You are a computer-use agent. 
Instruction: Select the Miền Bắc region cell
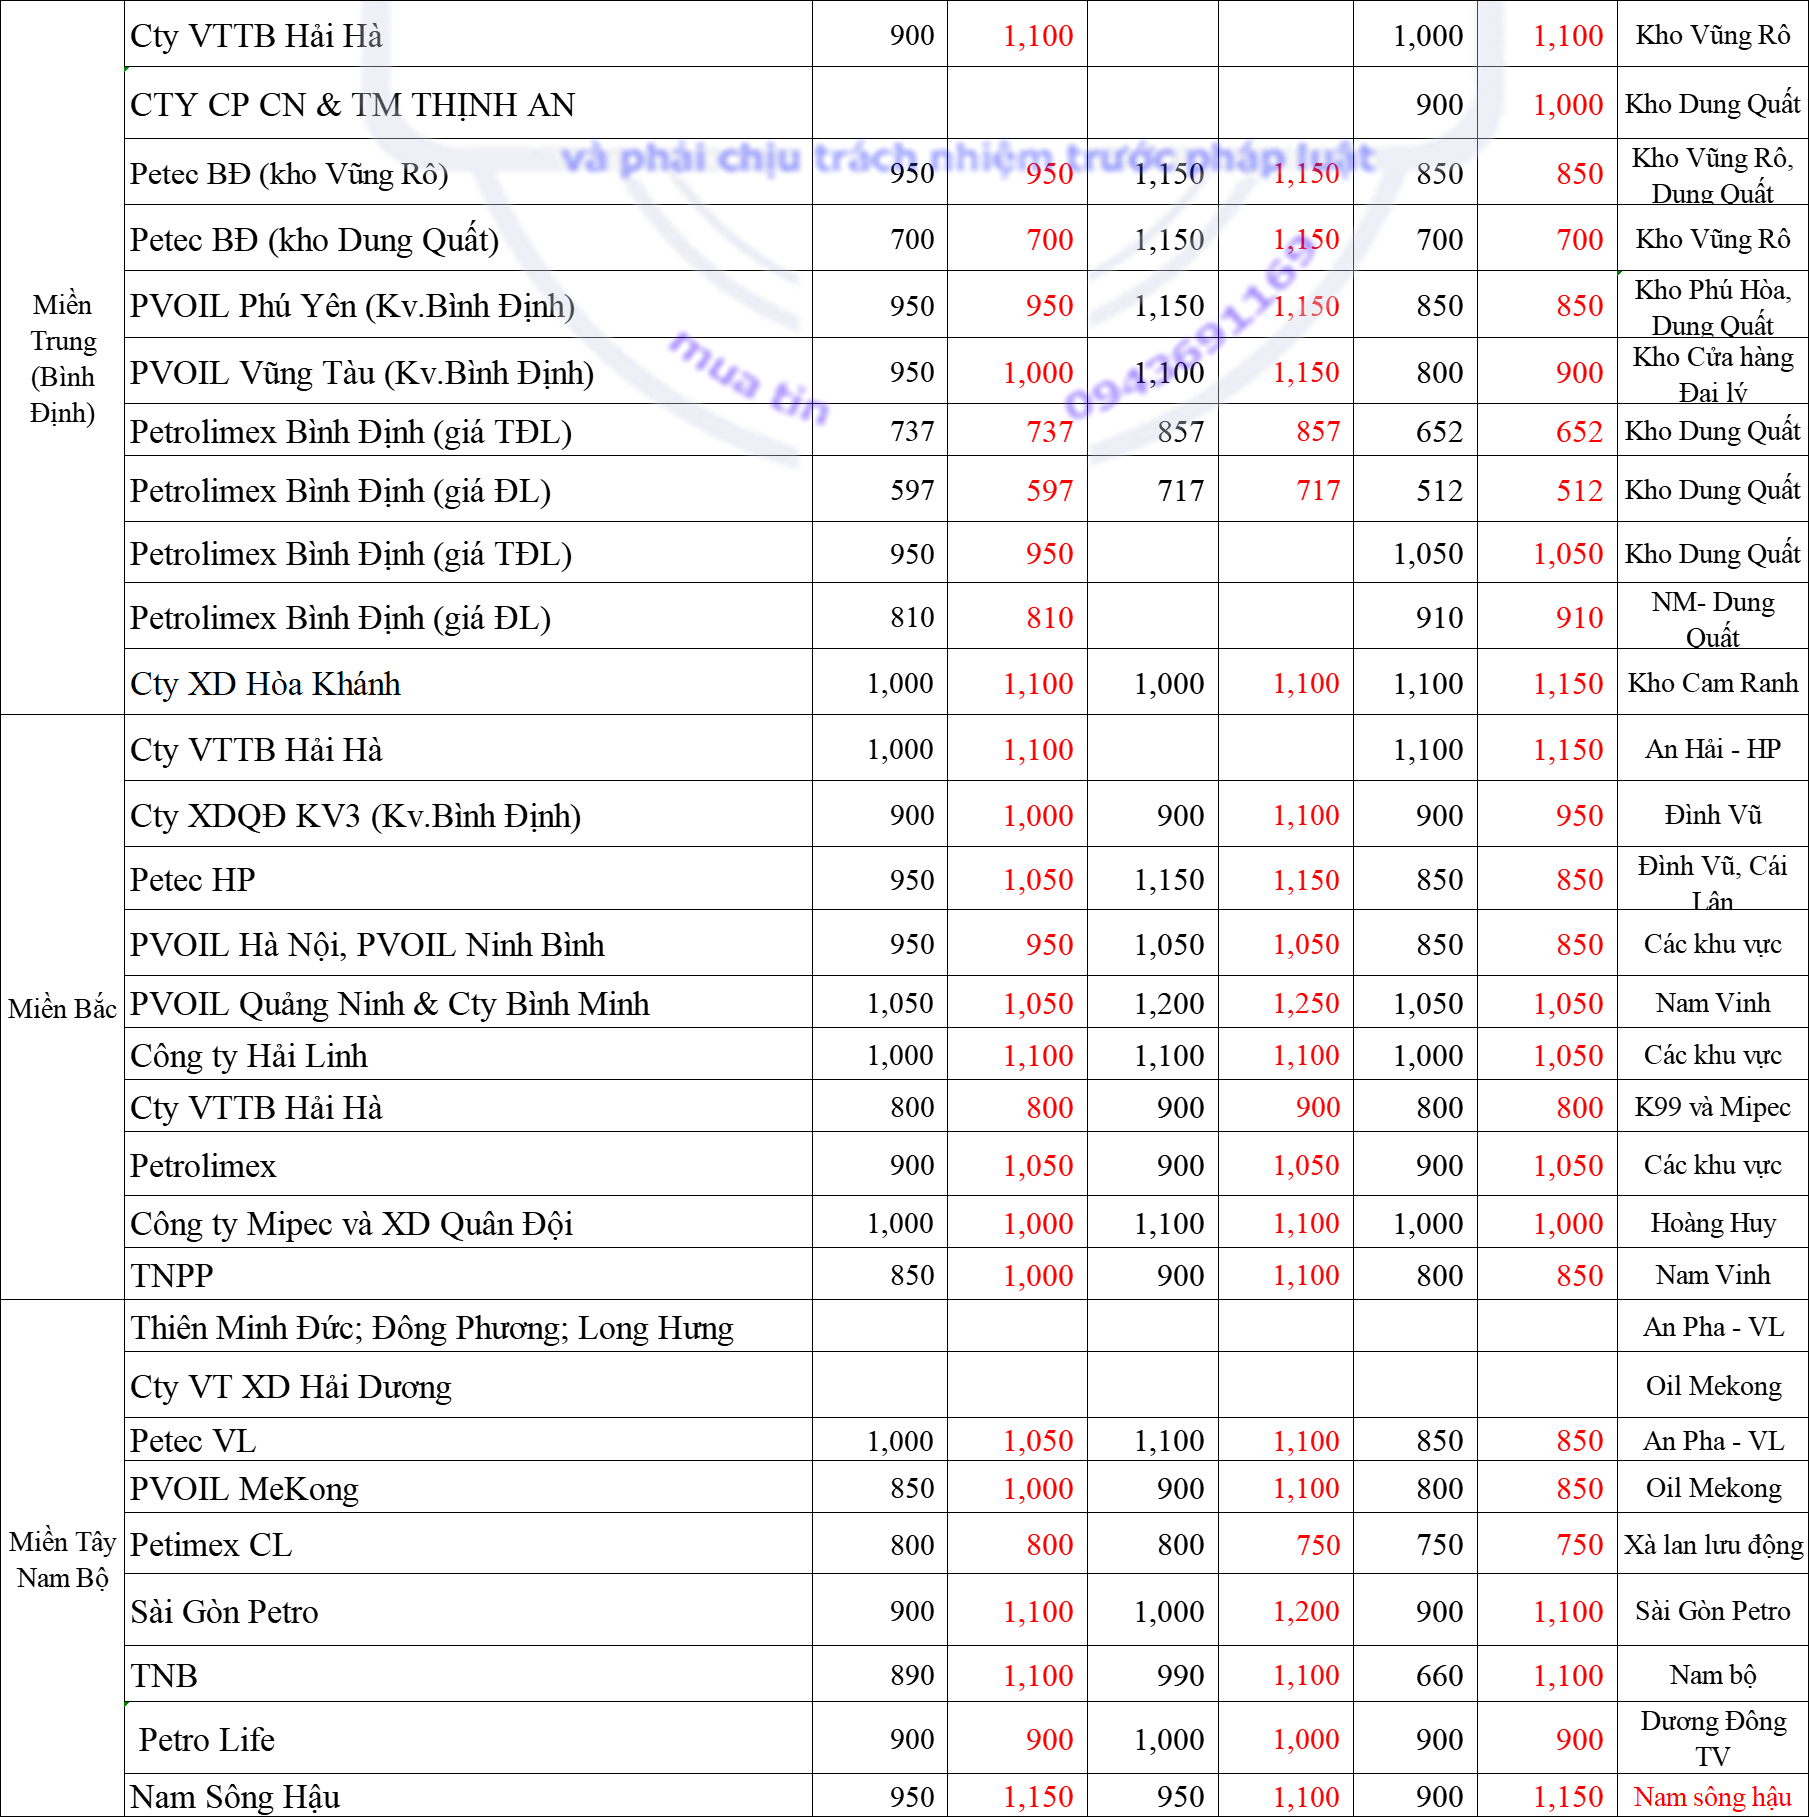[62, 1007]
